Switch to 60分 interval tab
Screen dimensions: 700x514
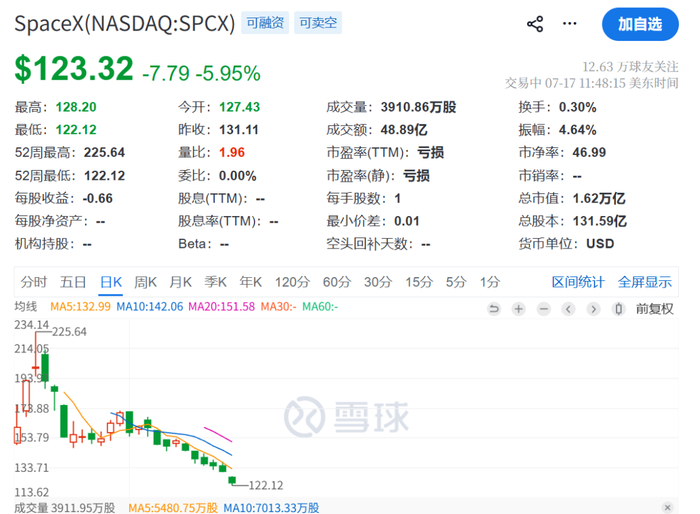point(337,282)
